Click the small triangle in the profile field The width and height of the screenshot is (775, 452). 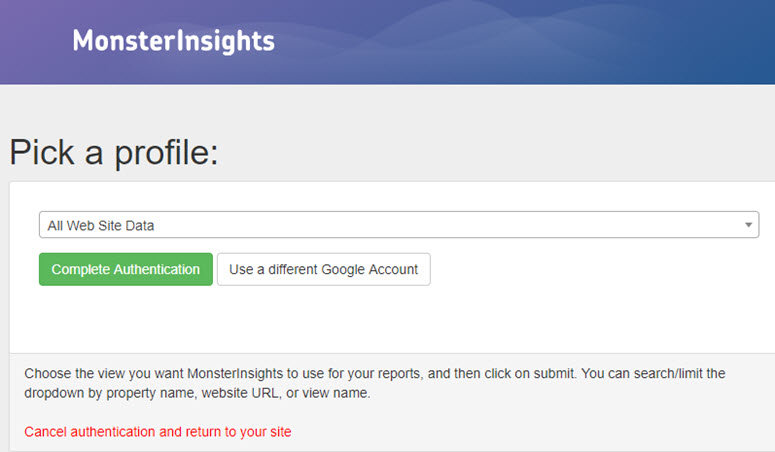click(749, 225)
